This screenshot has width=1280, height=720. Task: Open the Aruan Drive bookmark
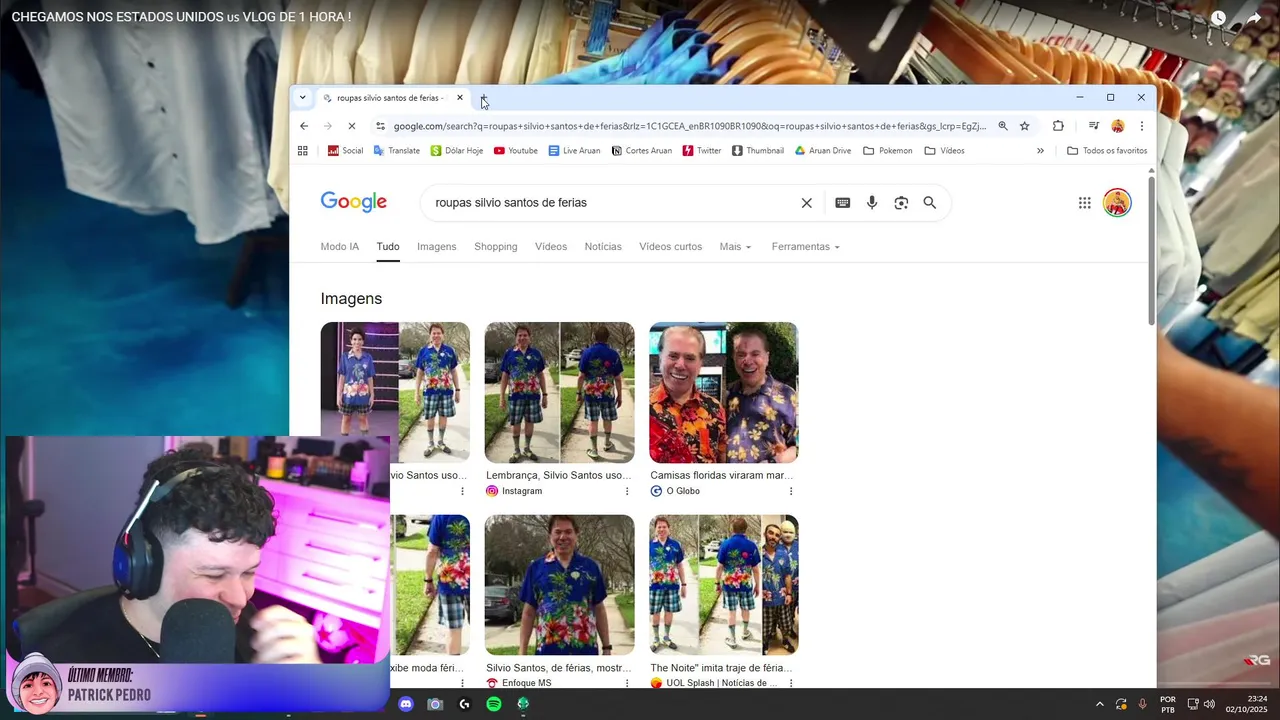tap(823, 151)
